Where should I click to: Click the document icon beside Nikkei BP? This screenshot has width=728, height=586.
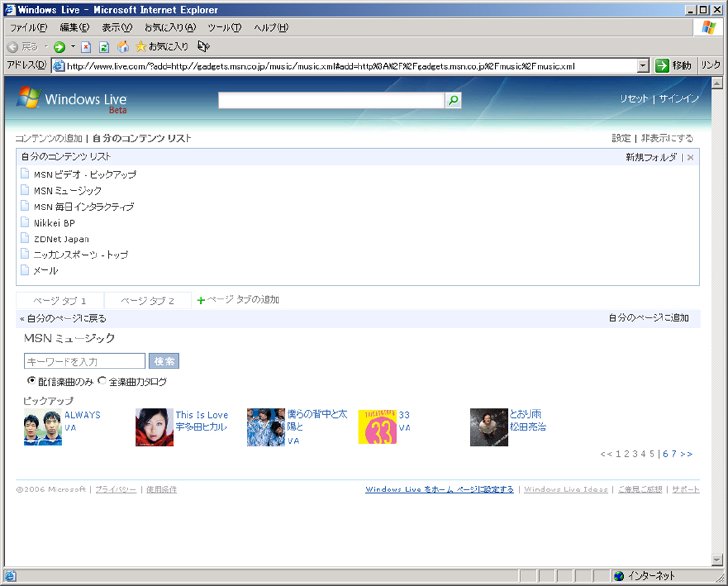[25, 222]
